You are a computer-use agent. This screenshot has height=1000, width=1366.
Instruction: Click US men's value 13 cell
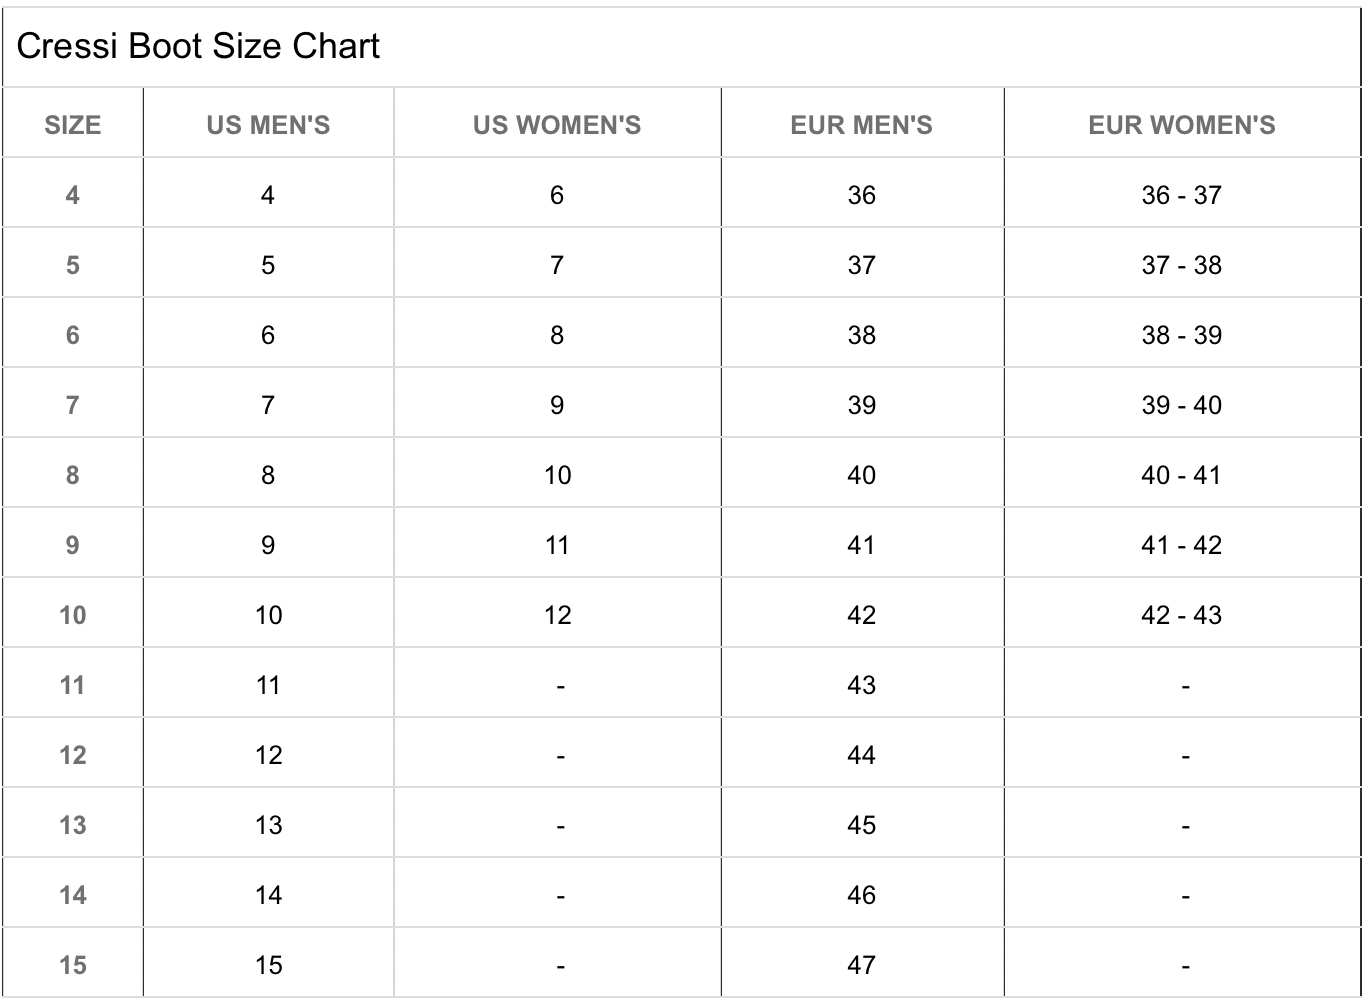[x=268, y=825]
